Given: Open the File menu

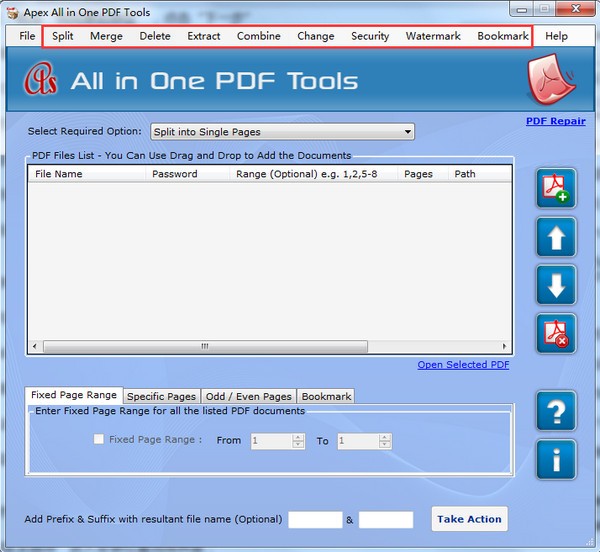Looking at the screenshot, I should click(x=27, y=36).
